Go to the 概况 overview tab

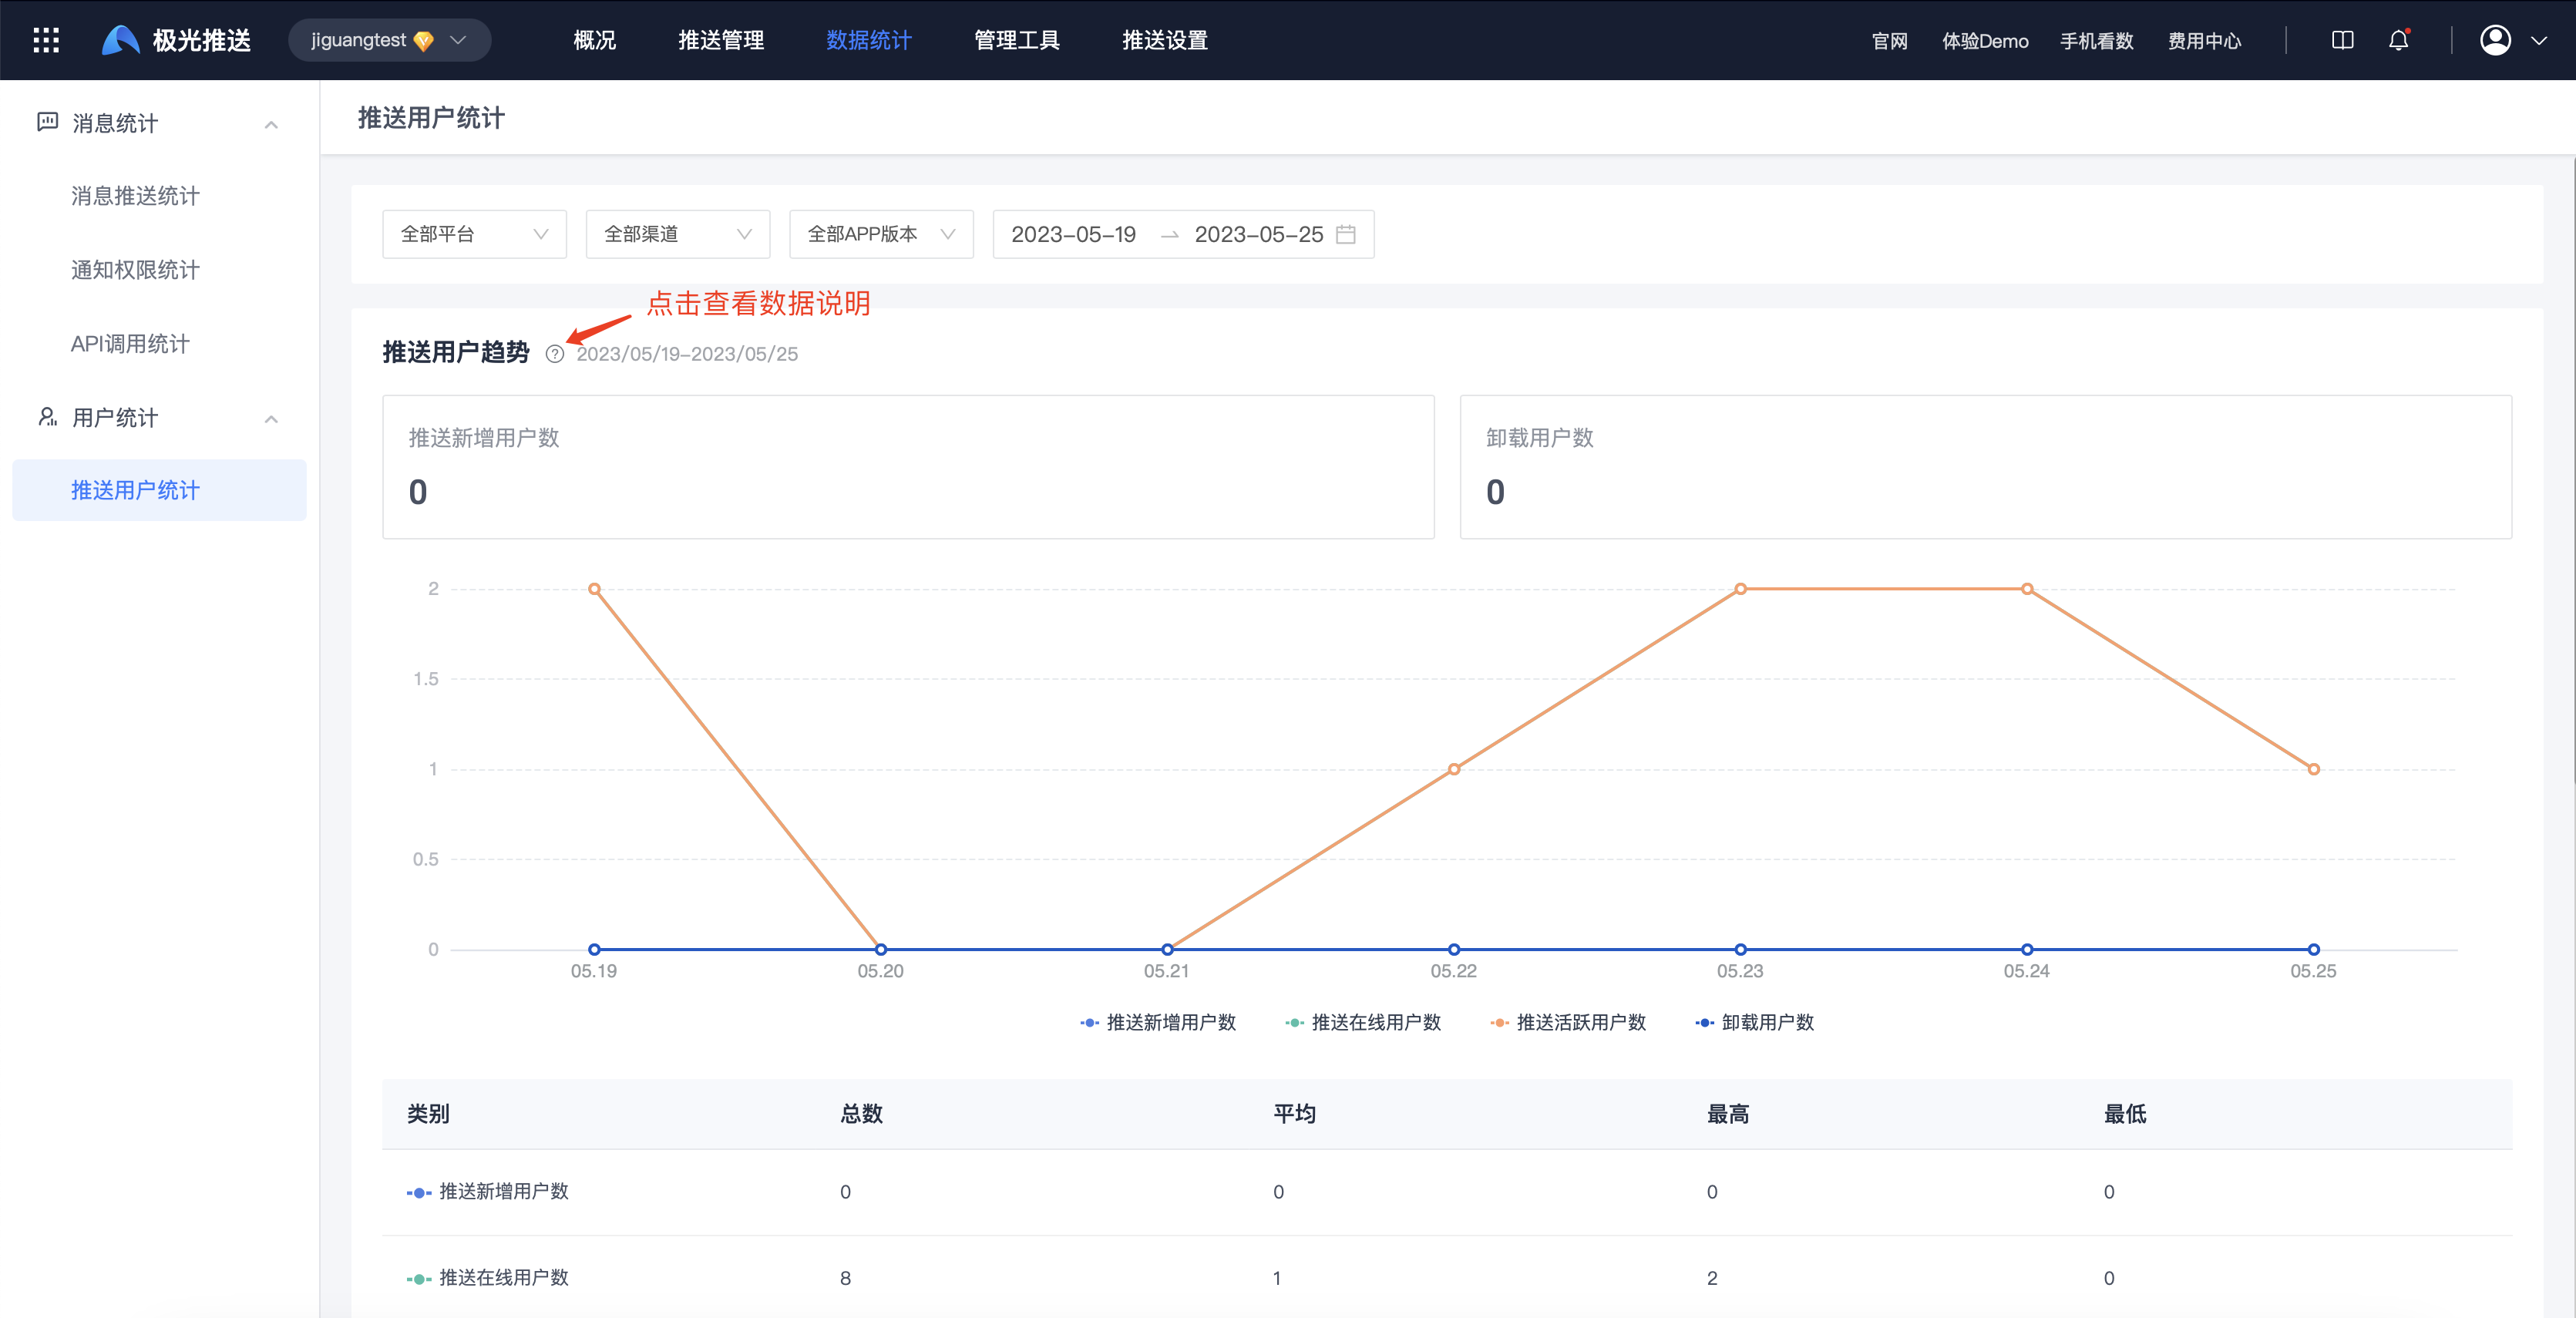[x=594, y=40]
